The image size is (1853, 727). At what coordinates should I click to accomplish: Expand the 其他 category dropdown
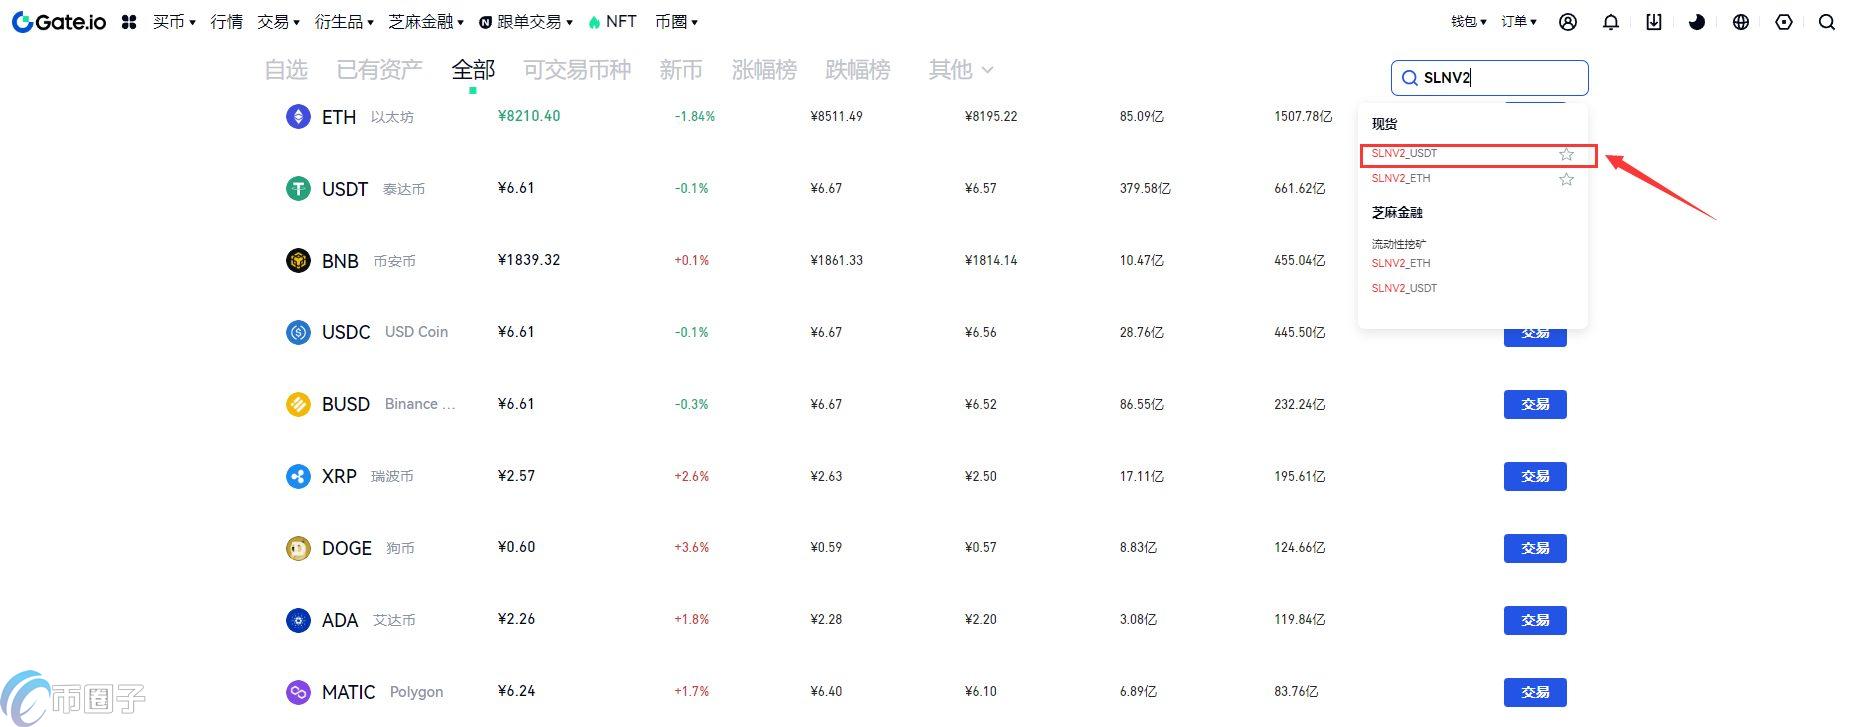[x=960, y=70]
